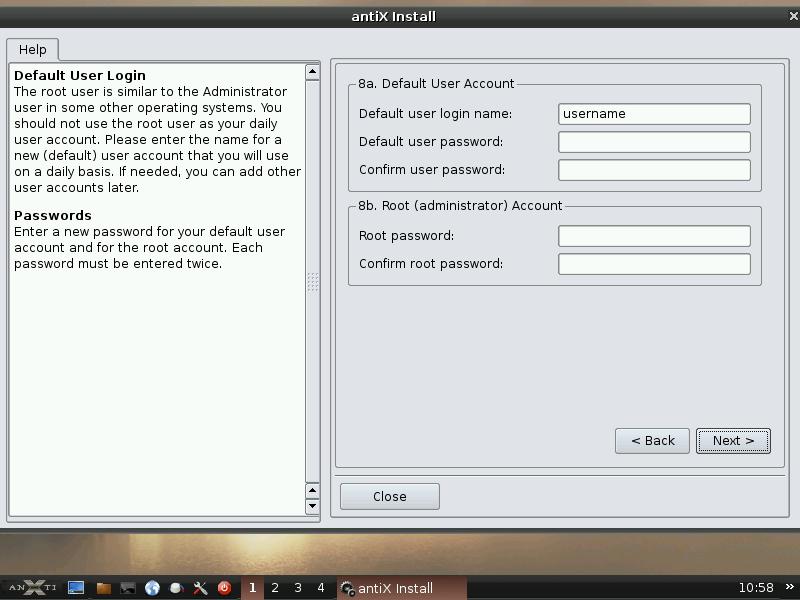The width and height of the screenshot is (800, 600).
Task: Launch the terminal icon in taskbar
Action: pos(128,588)
